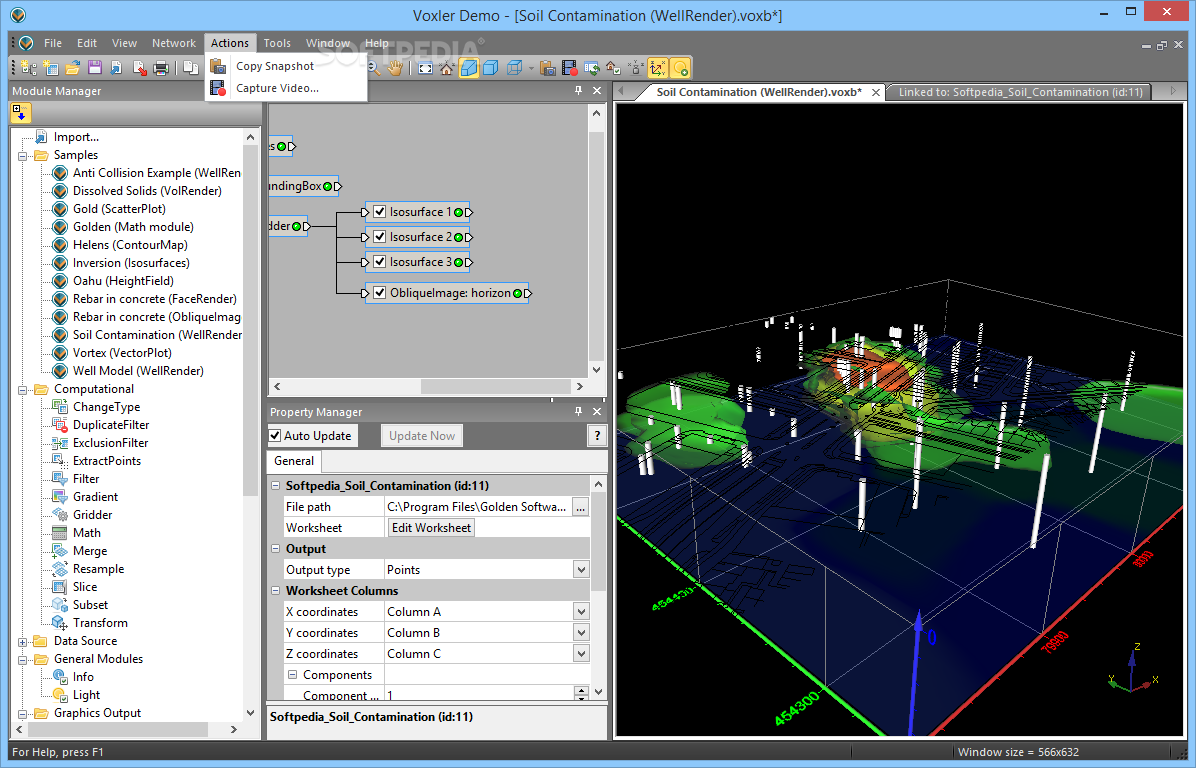Click the browse button beside File path
The image size is (1196, 768).
tap(580, 506)
